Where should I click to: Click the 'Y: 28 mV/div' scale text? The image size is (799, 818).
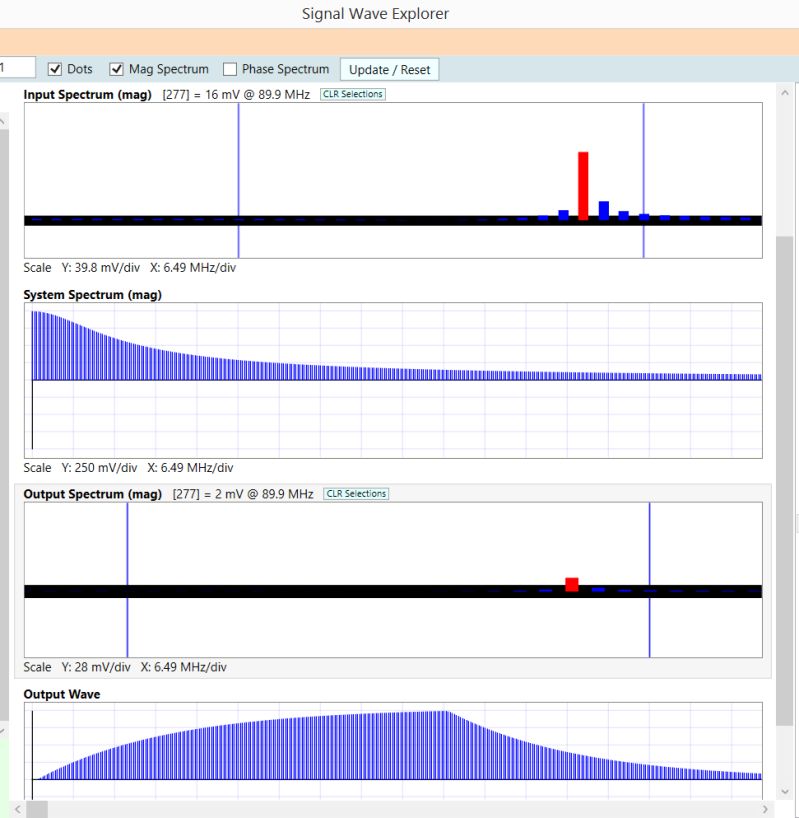[x=96, y=667]
